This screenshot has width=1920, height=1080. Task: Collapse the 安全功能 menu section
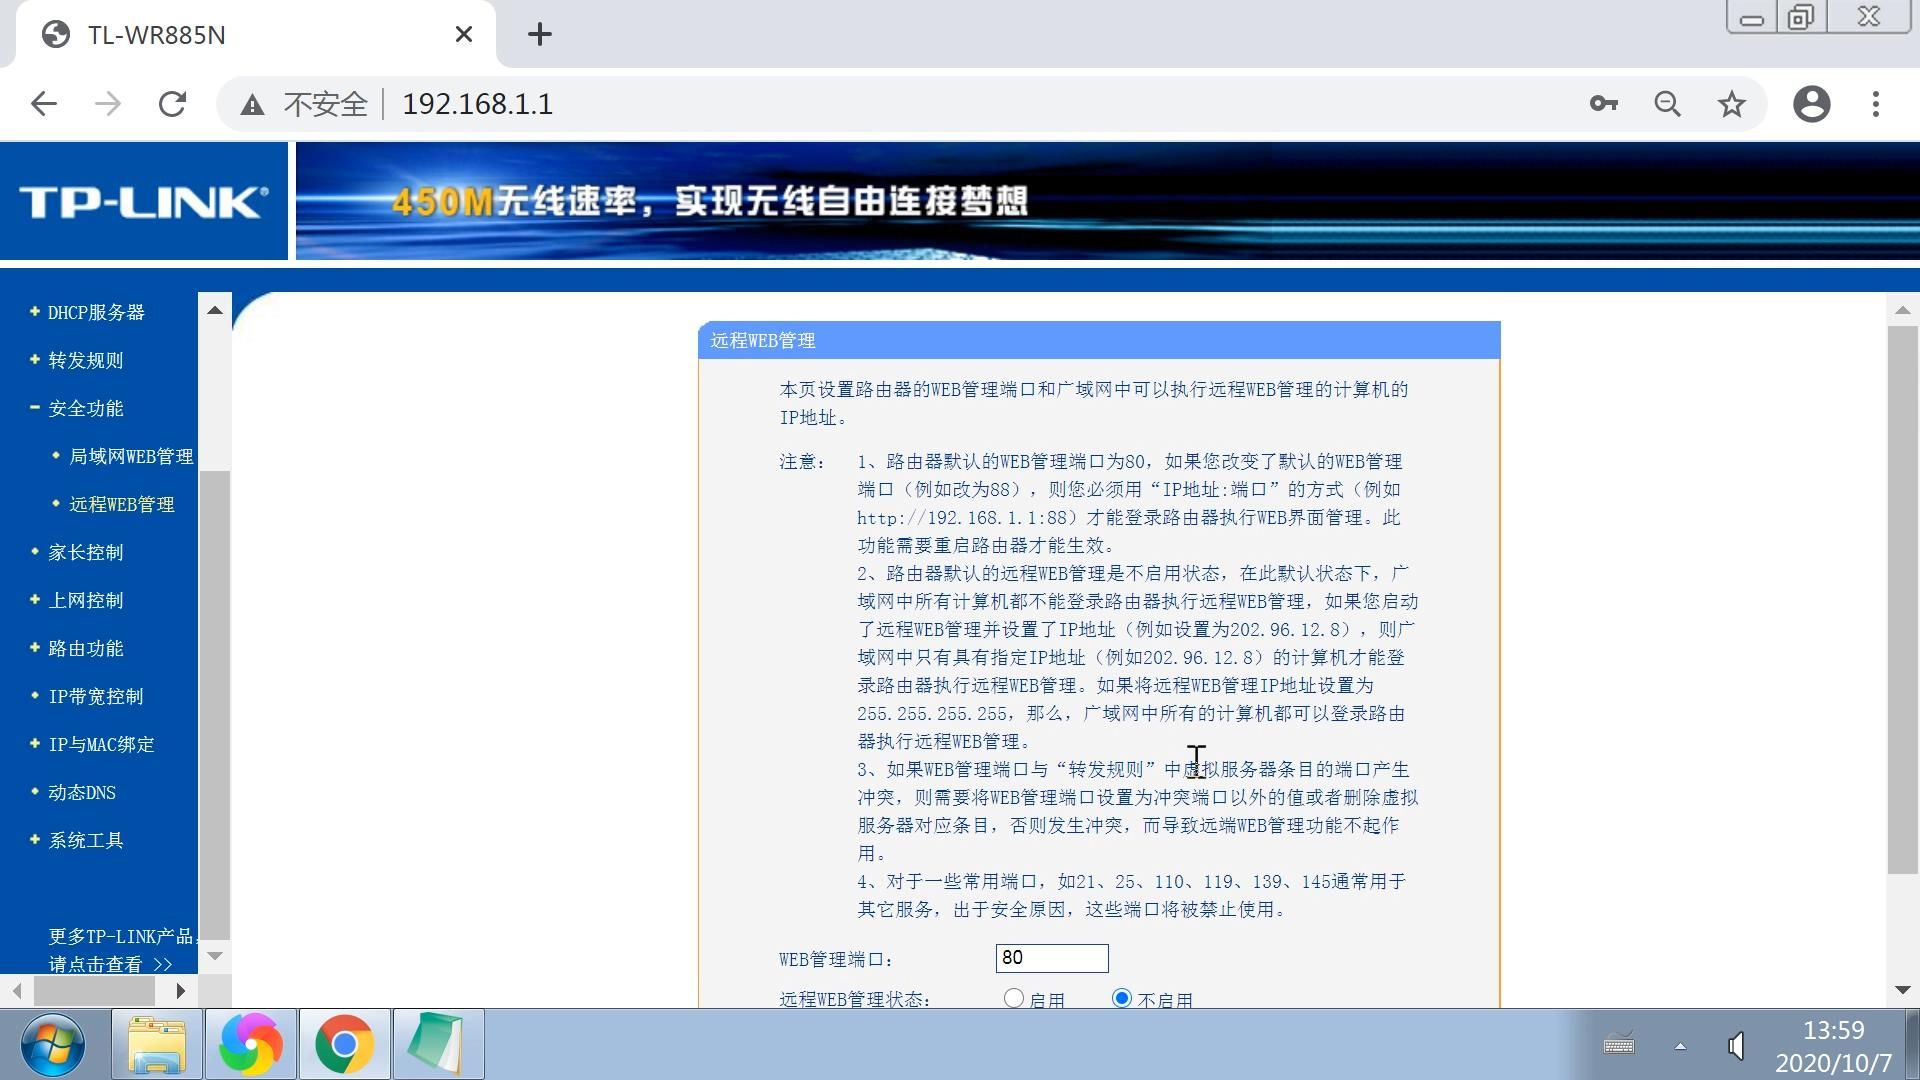tap(86, 409)
